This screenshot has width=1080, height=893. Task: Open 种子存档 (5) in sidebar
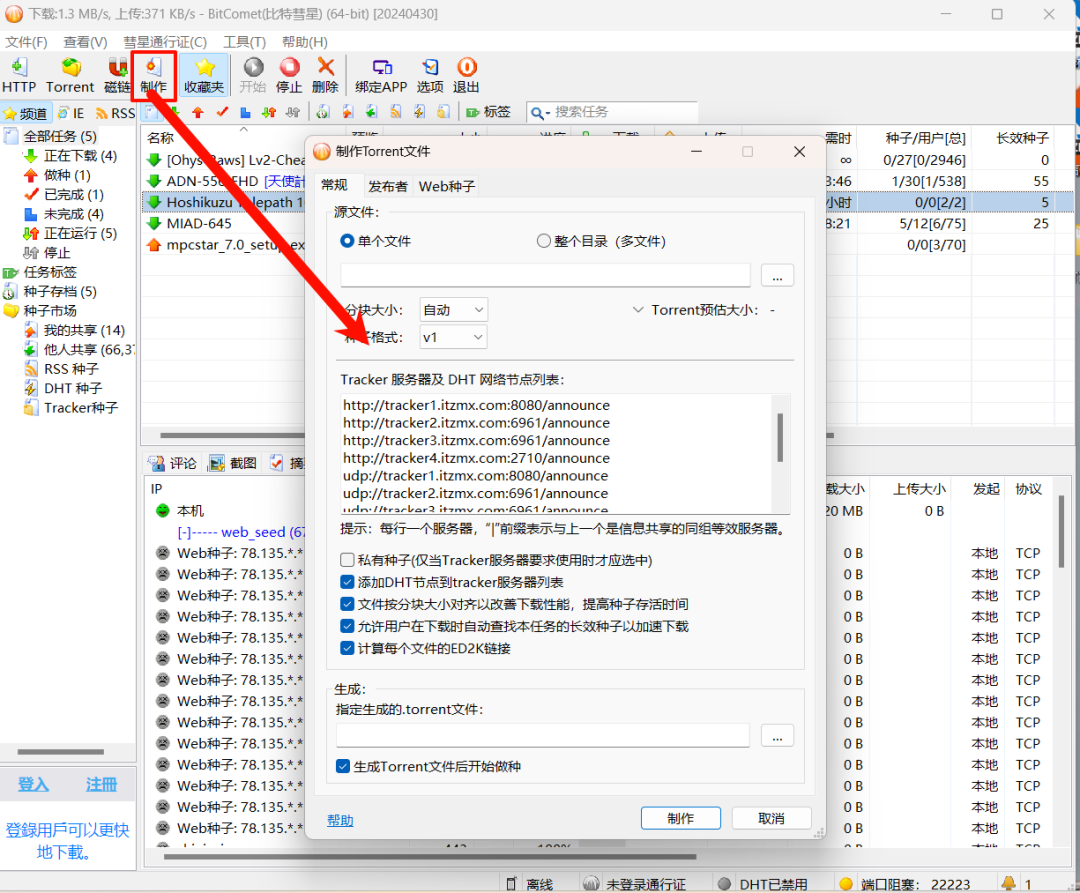point(50,292)
